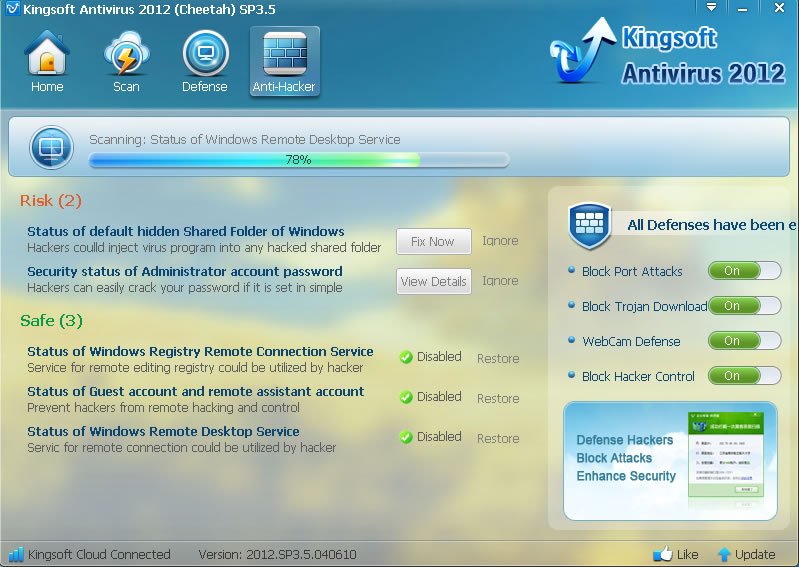Click the blue monitor scanning status icon
The image size is (799, 567).
pos(51,147)
